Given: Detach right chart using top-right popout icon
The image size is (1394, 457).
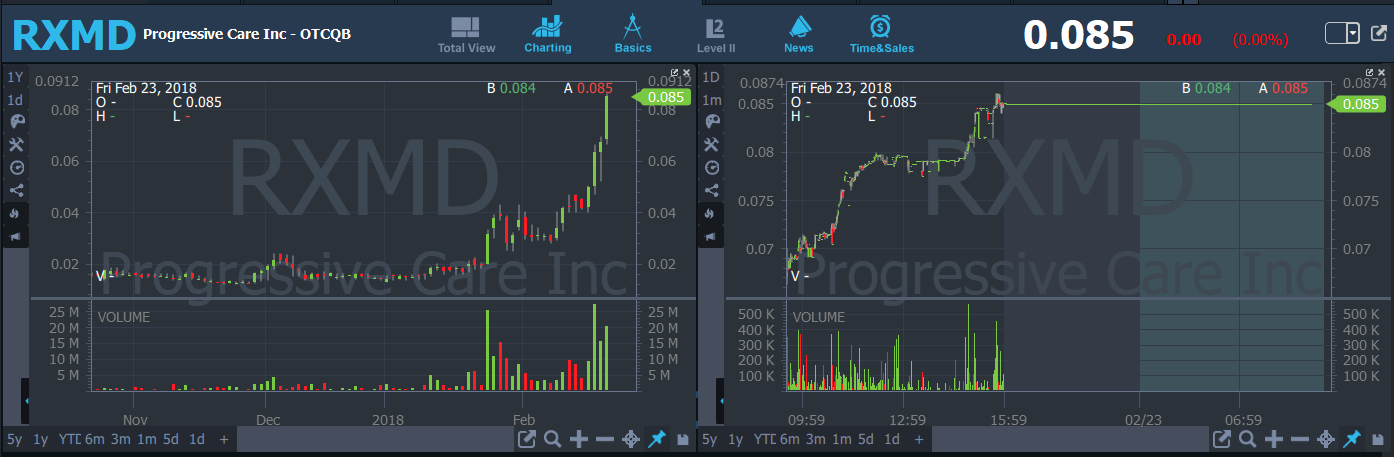Looking at the screenshot, I should point(1370,73).
